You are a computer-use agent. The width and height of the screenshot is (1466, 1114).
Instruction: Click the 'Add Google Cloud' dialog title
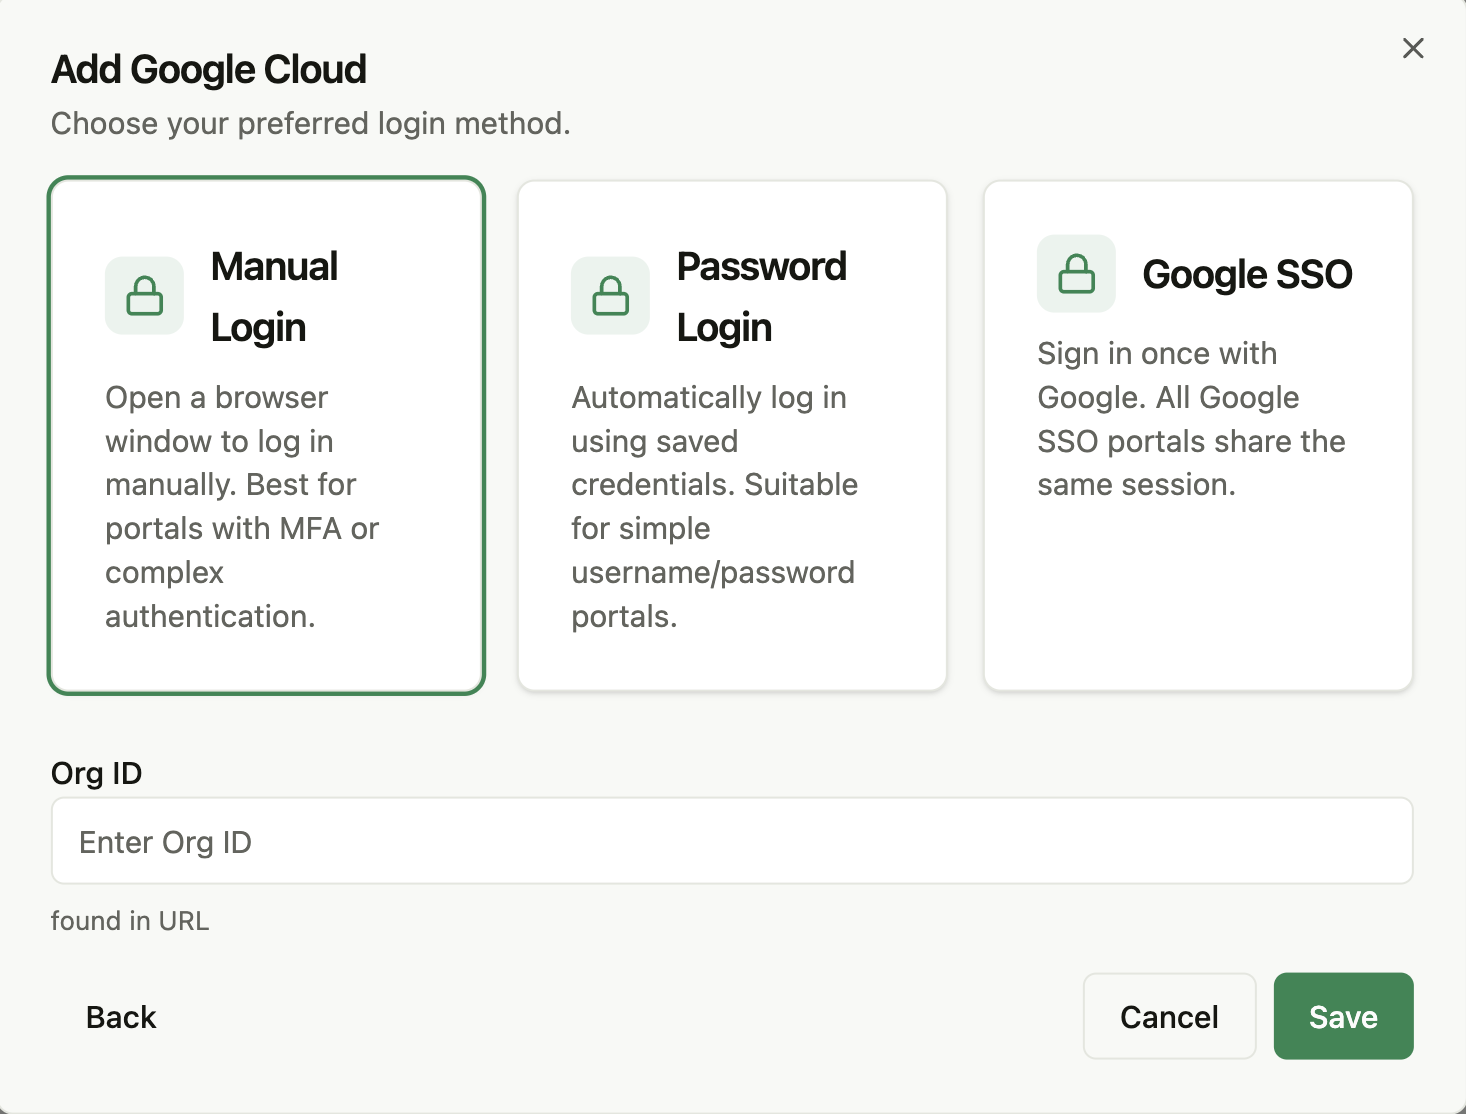pyautogui.click(x=209, y=70)
